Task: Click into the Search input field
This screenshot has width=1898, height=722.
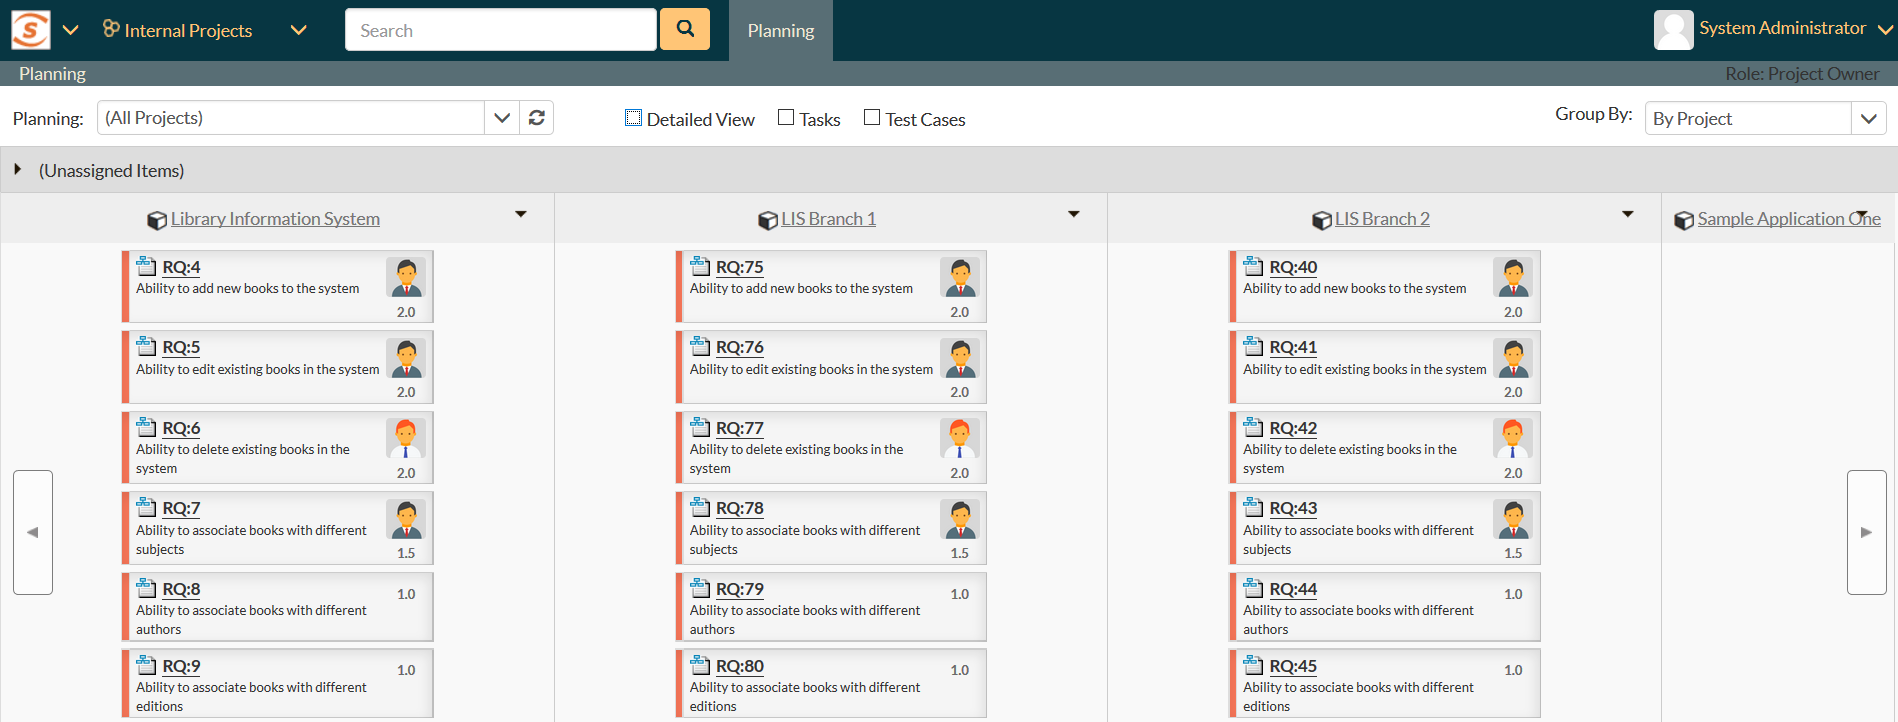Action: 500,30
